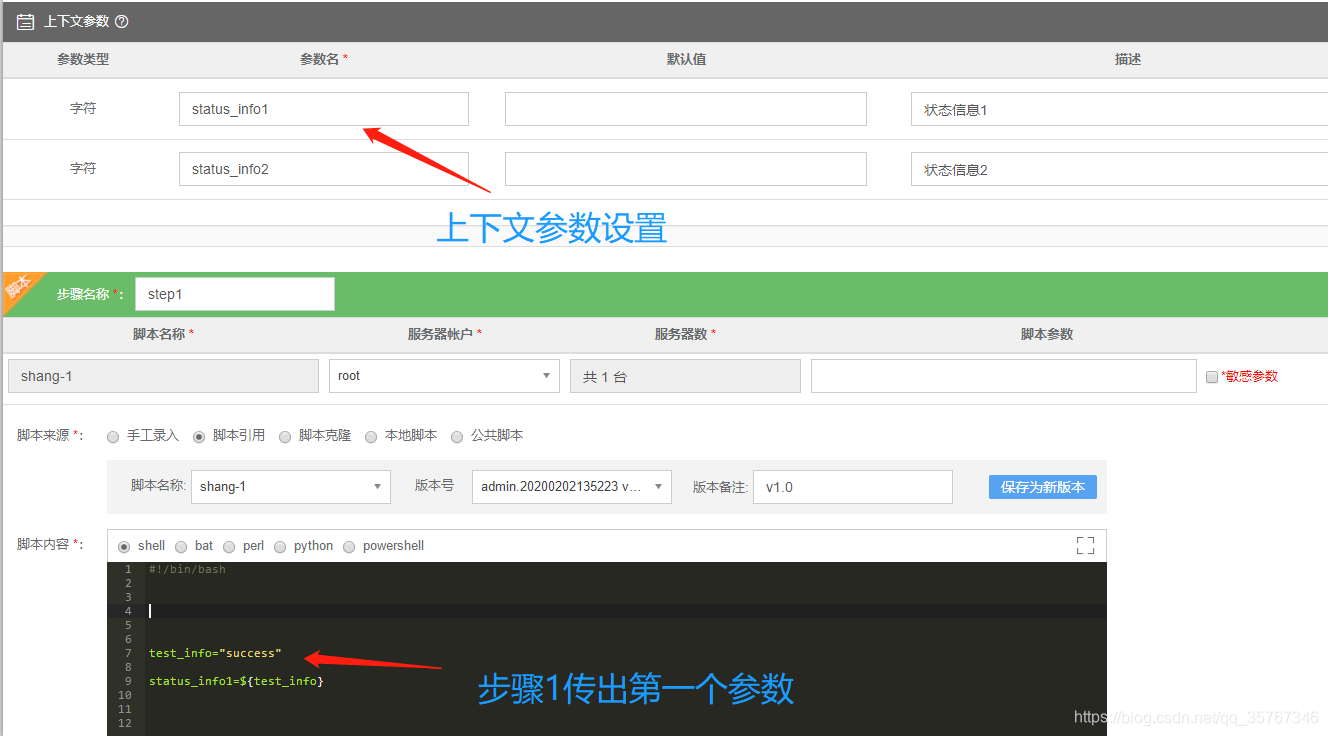Viewport: 1328px width, 736px height.
Task: Click the 共 1 台 server count field
Action: click(685, 376)
